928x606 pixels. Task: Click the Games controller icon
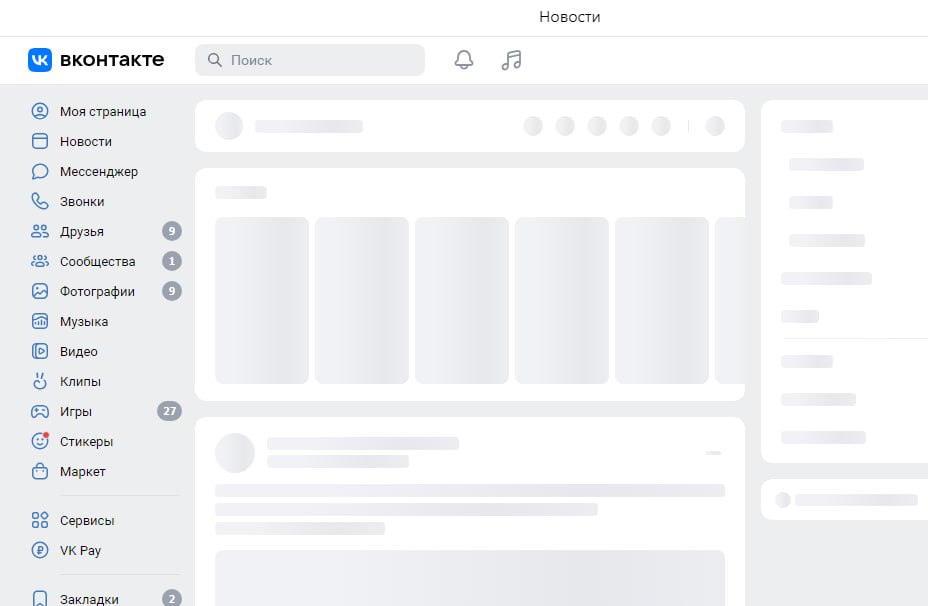[40, 411]
